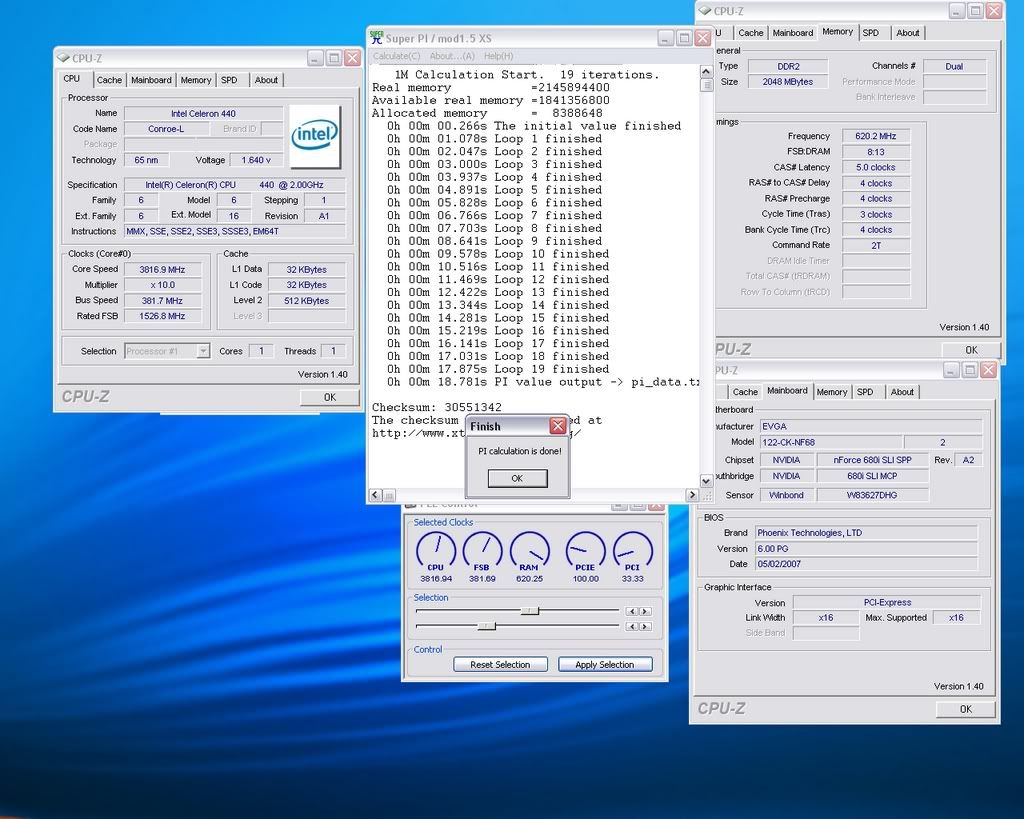Click right arrow of lower selection slider

(645, 626)
